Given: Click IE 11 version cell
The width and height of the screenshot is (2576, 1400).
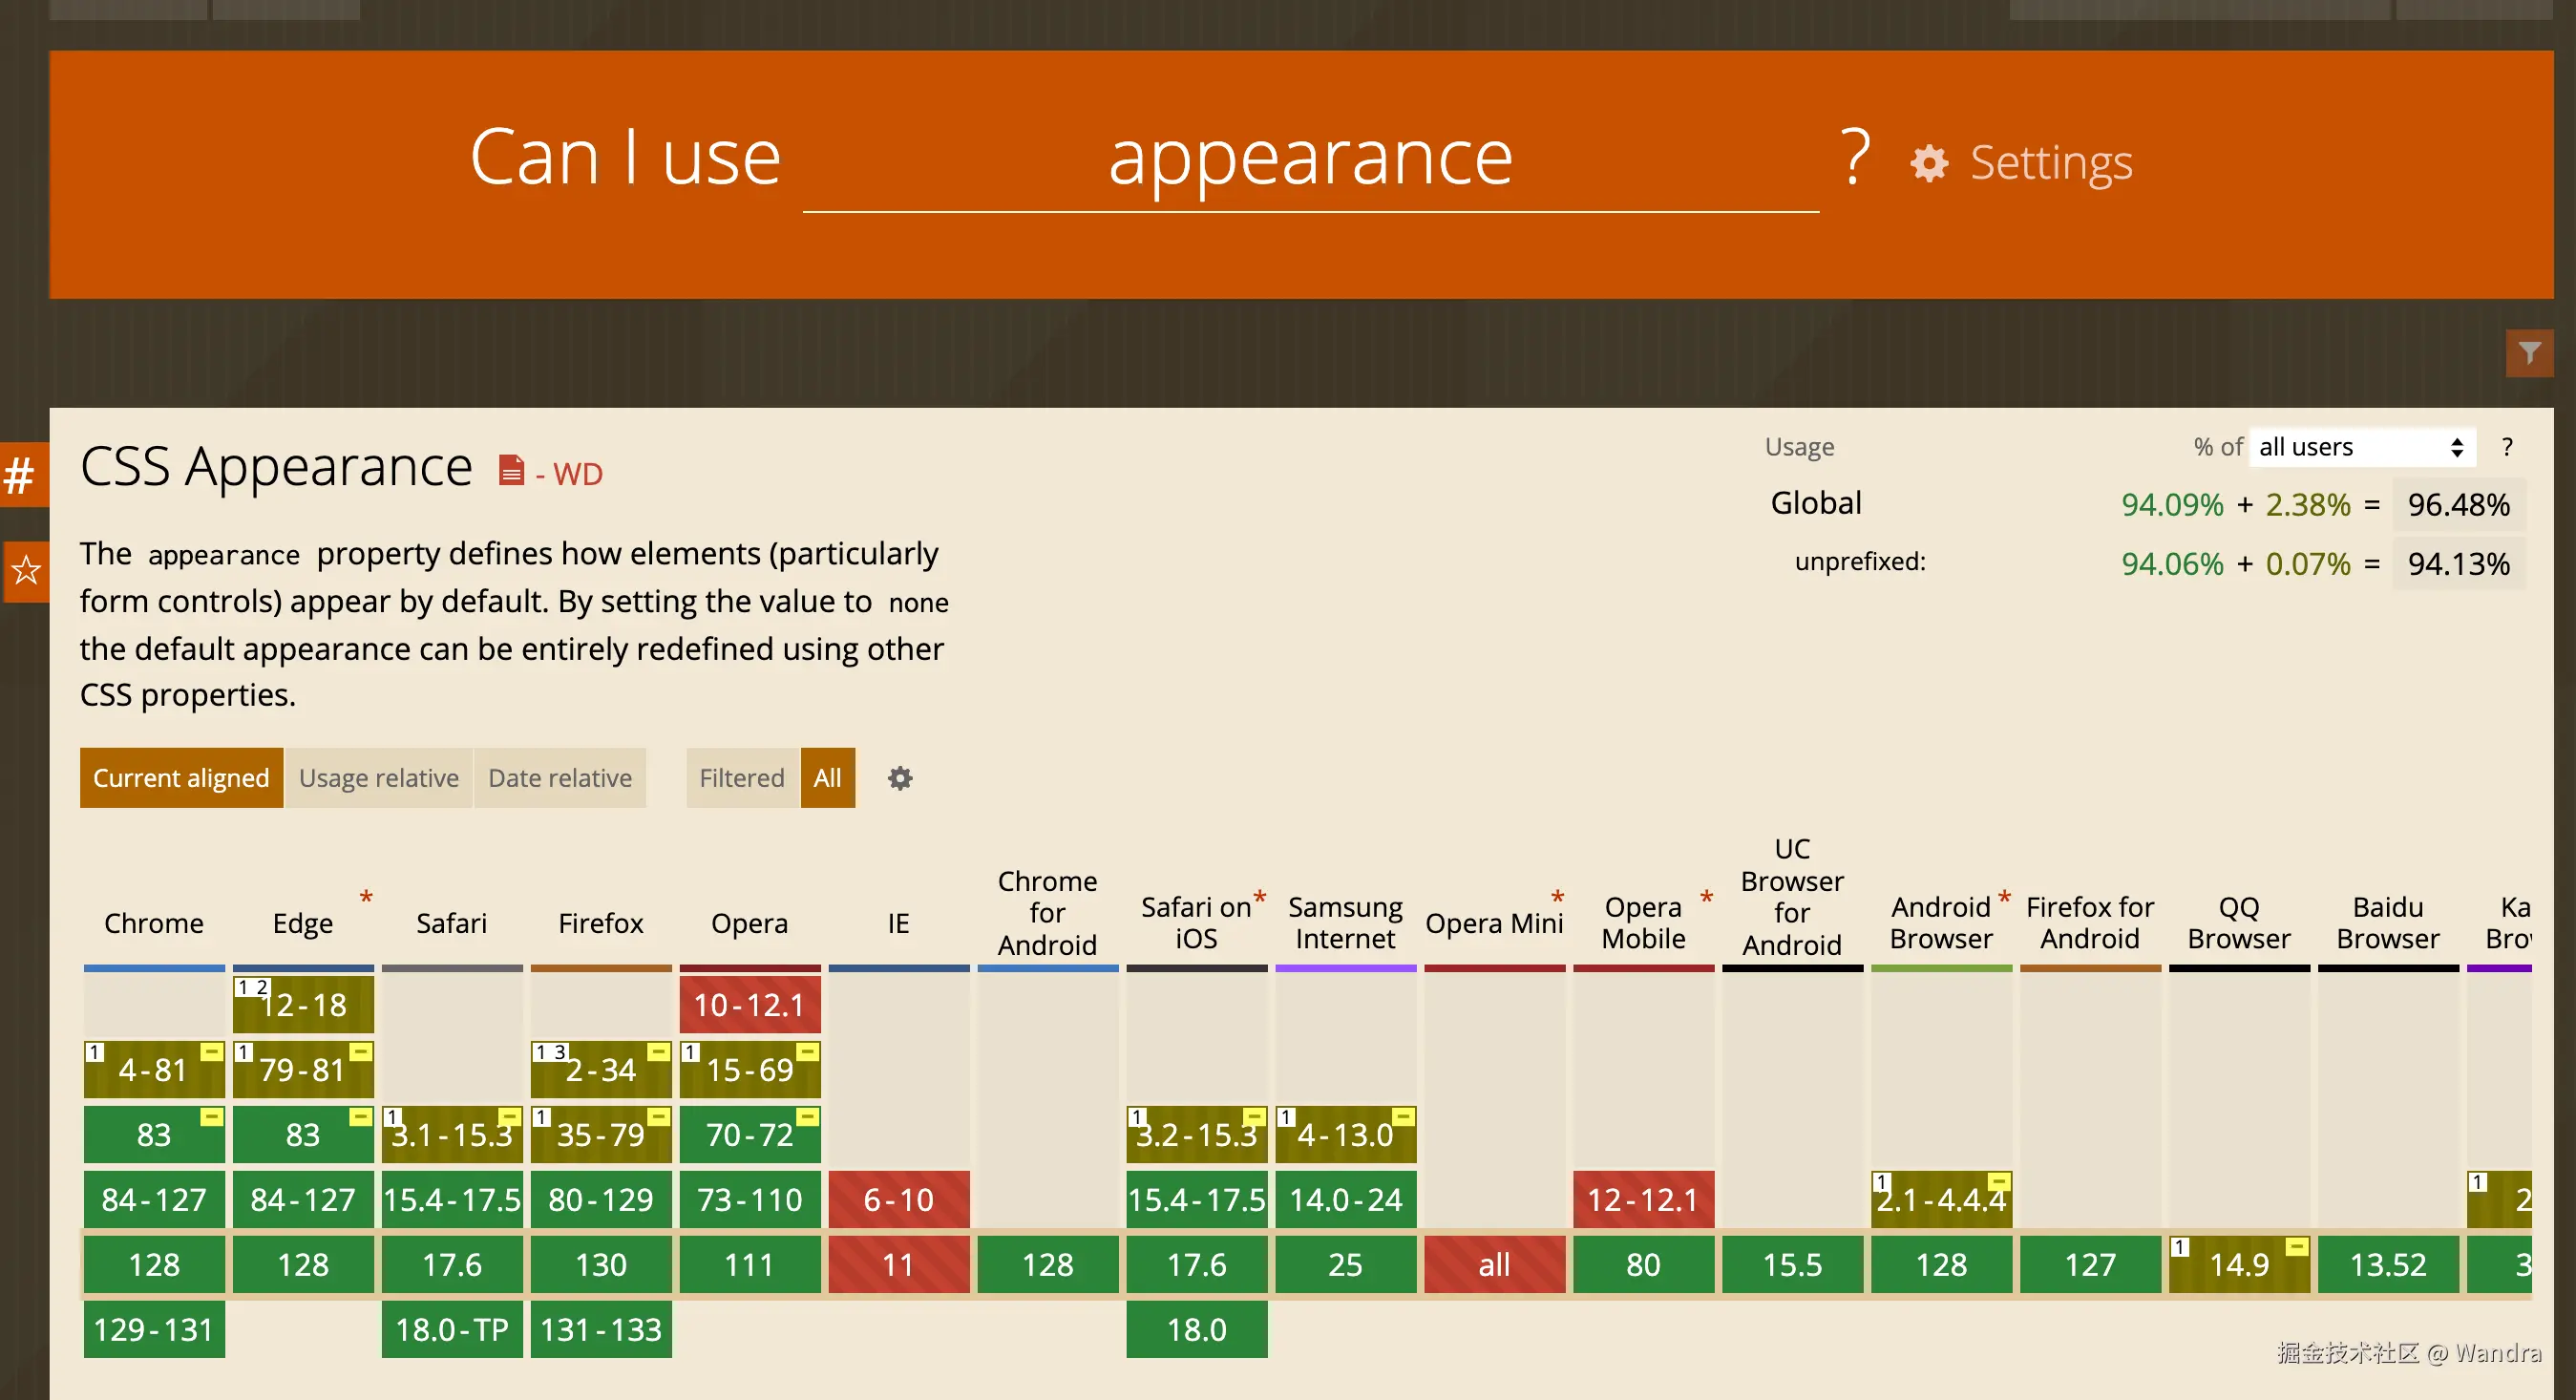Looking at the screenshot, I should click(899, 1264).
